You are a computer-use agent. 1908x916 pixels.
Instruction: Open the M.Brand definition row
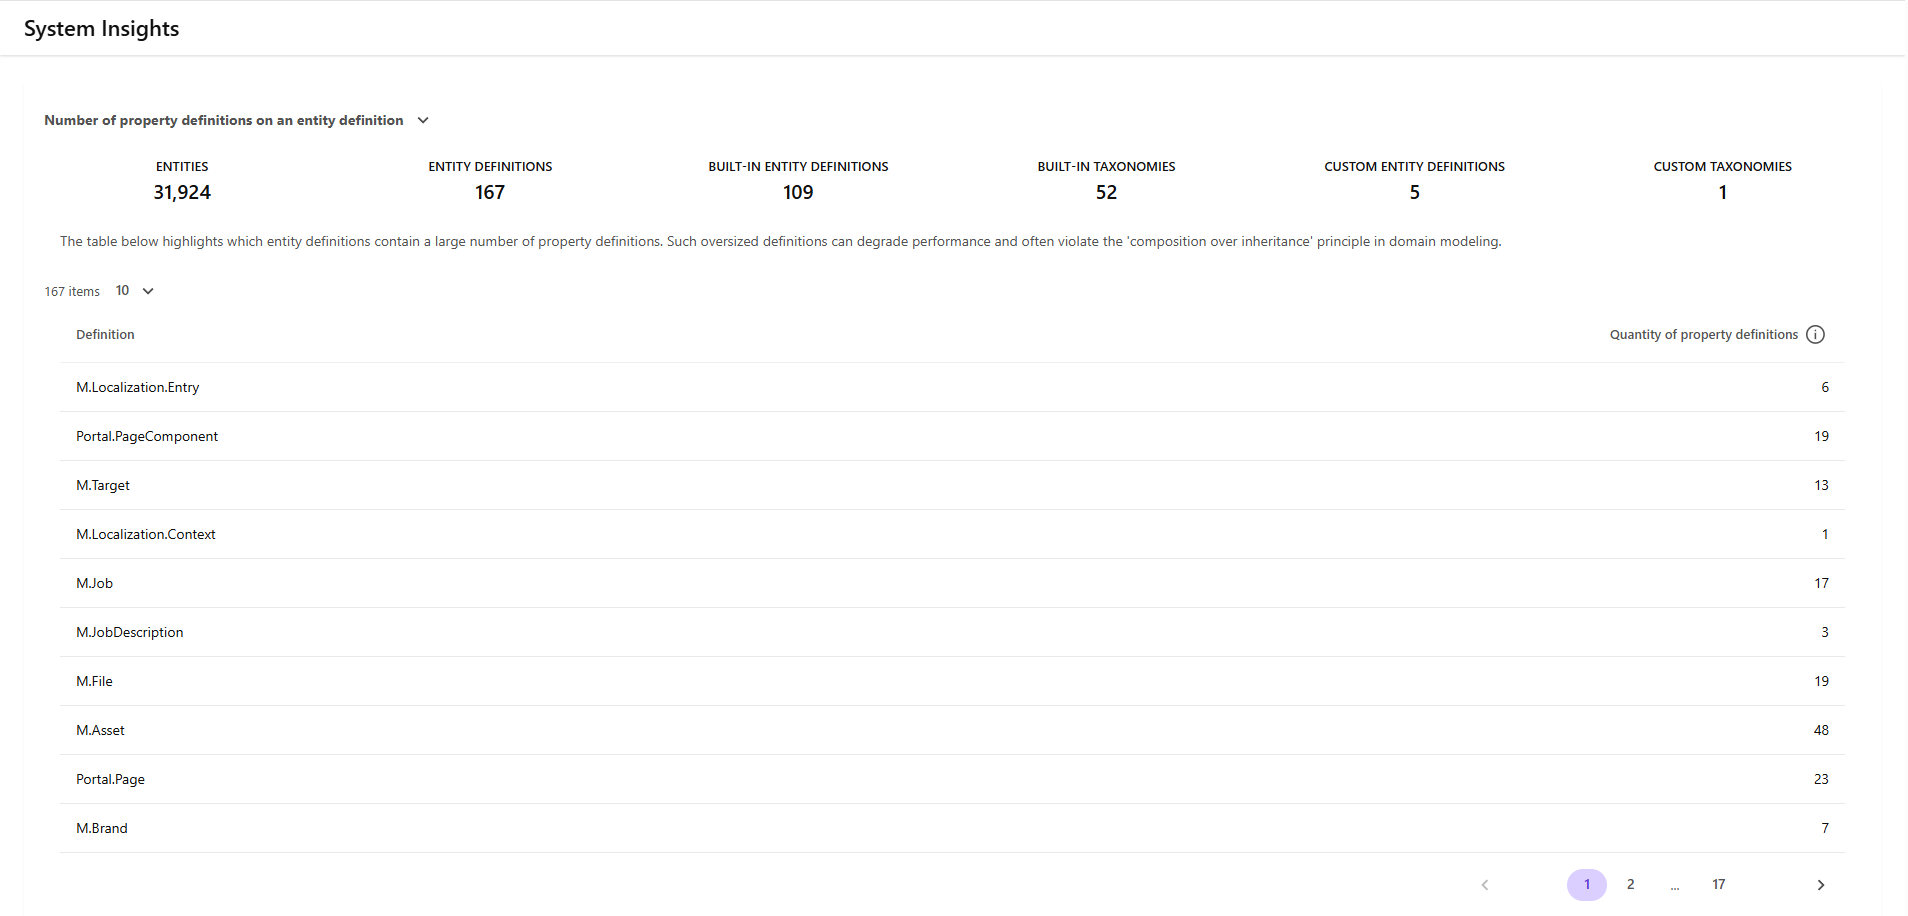[x=102, y=829]
